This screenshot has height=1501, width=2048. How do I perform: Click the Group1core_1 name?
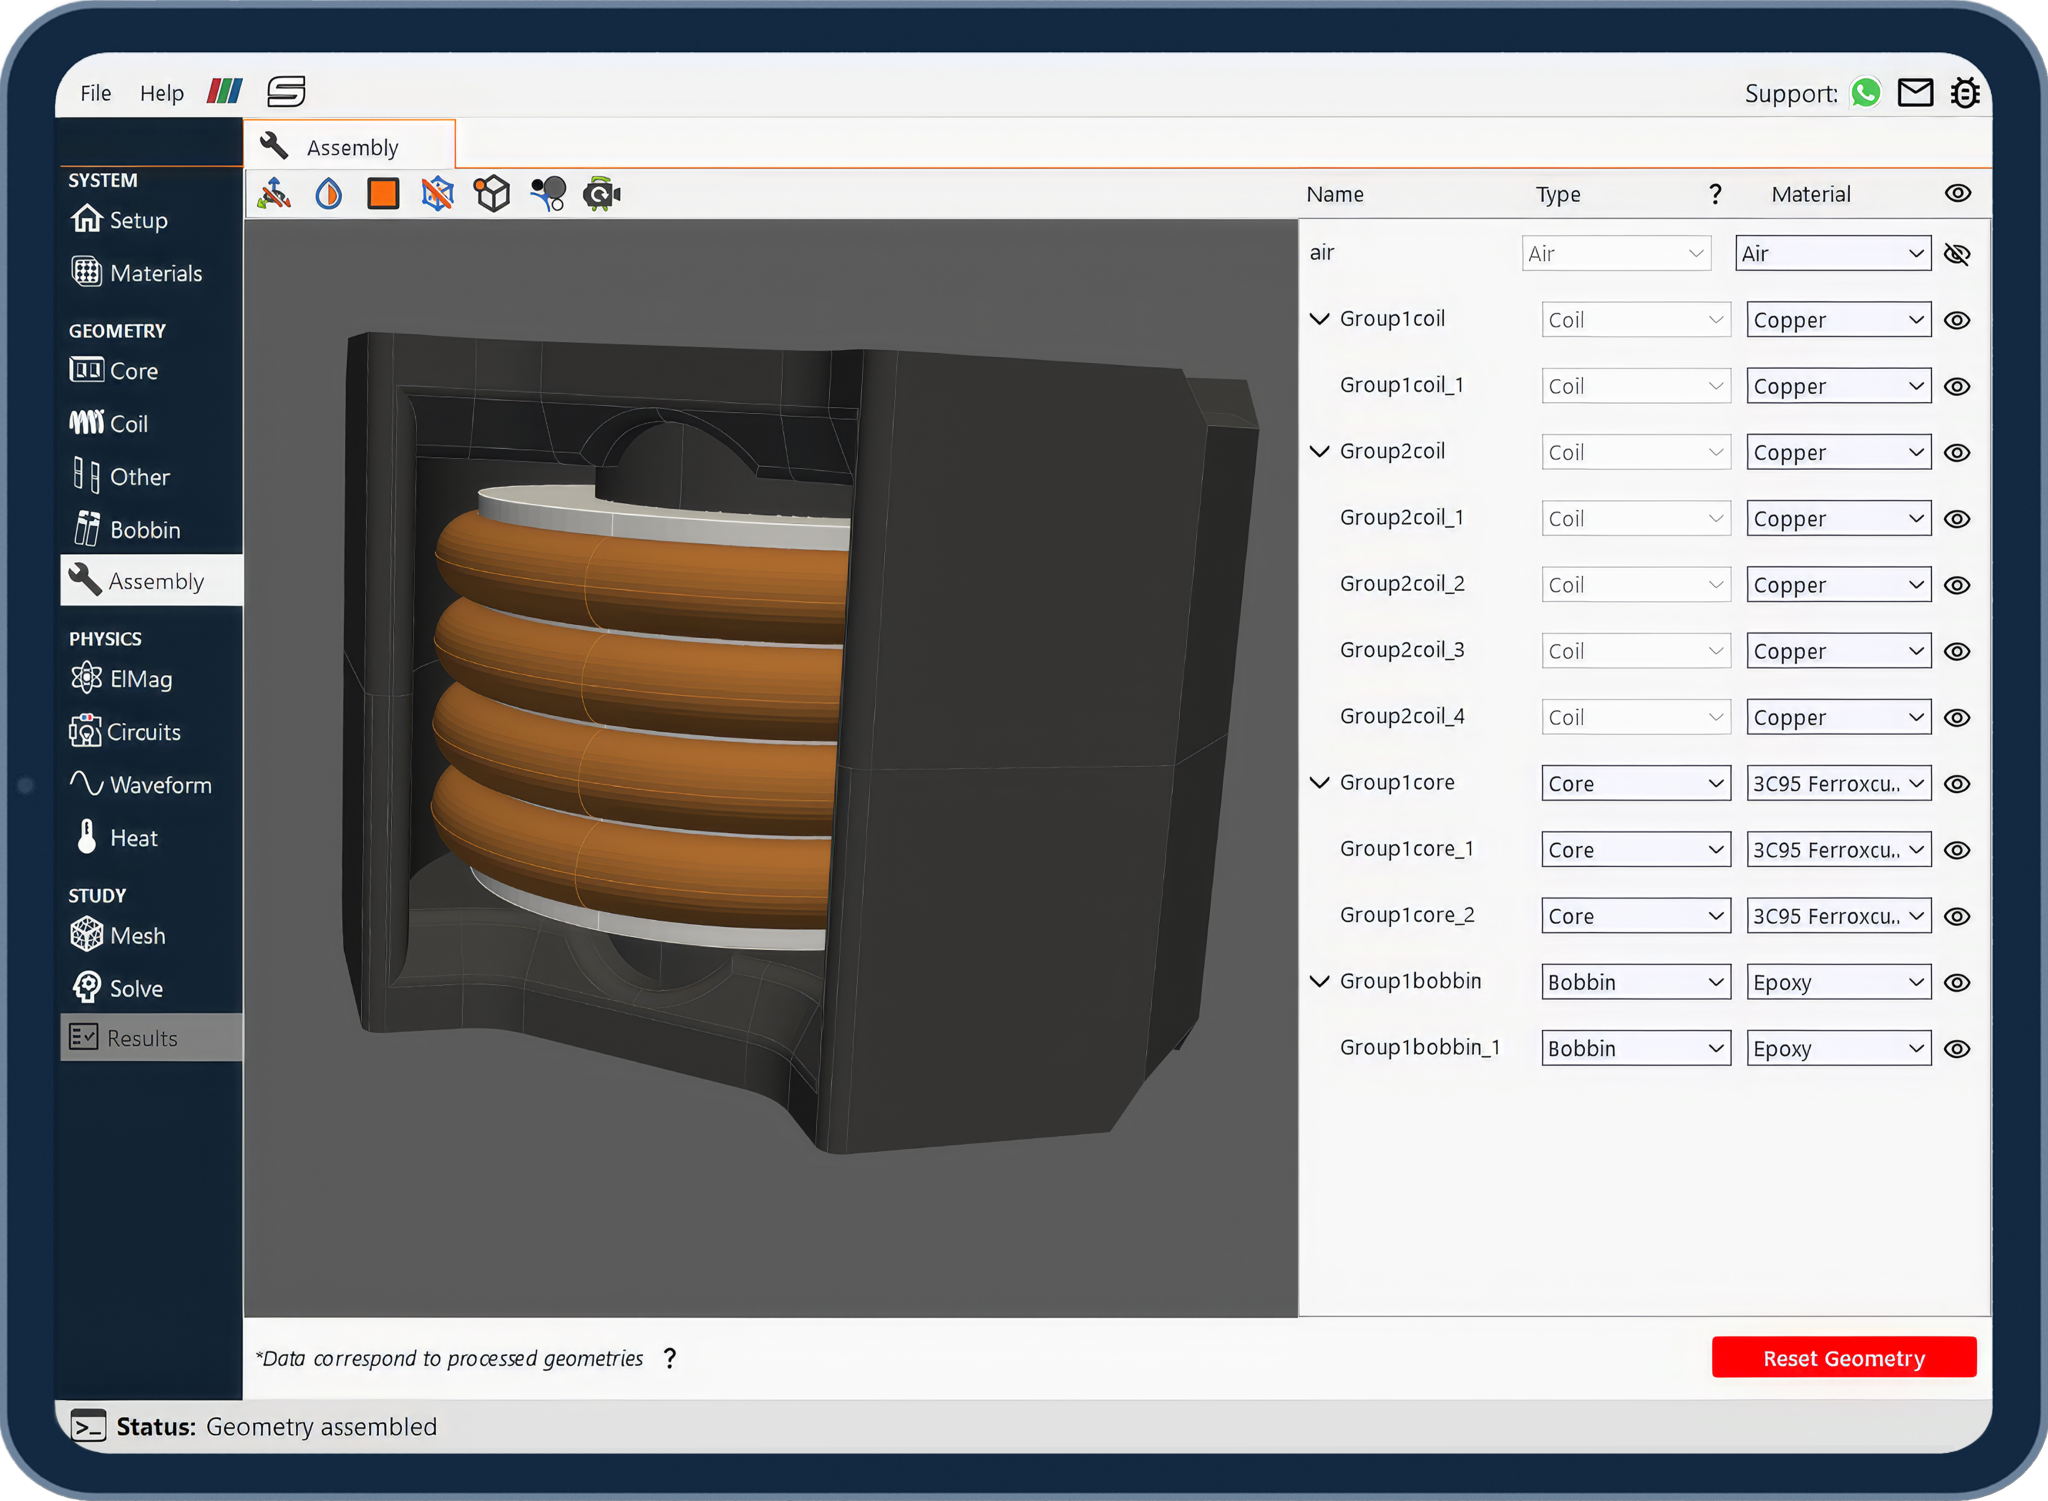[x=1407, y=849]
